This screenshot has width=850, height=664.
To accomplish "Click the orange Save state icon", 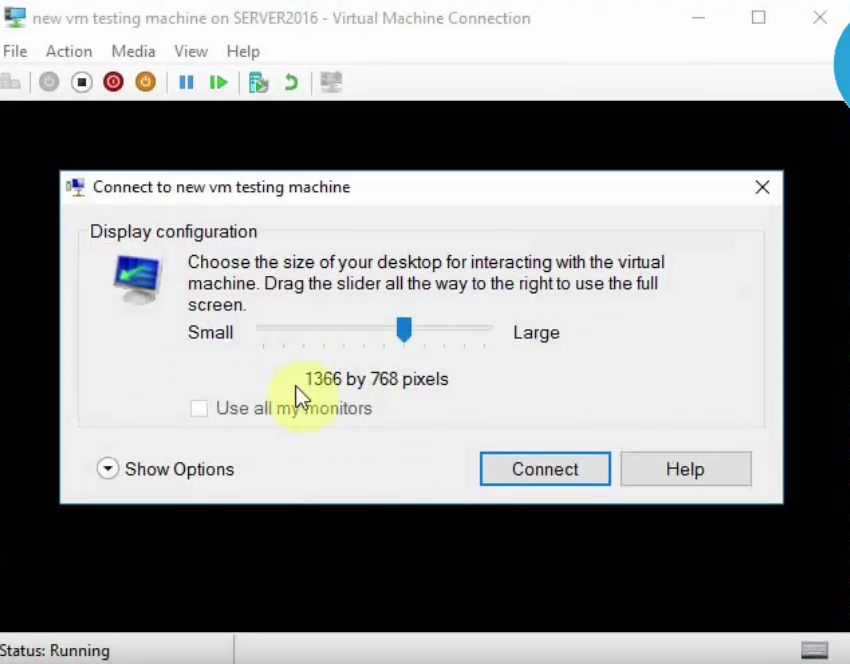I will 145,82.
